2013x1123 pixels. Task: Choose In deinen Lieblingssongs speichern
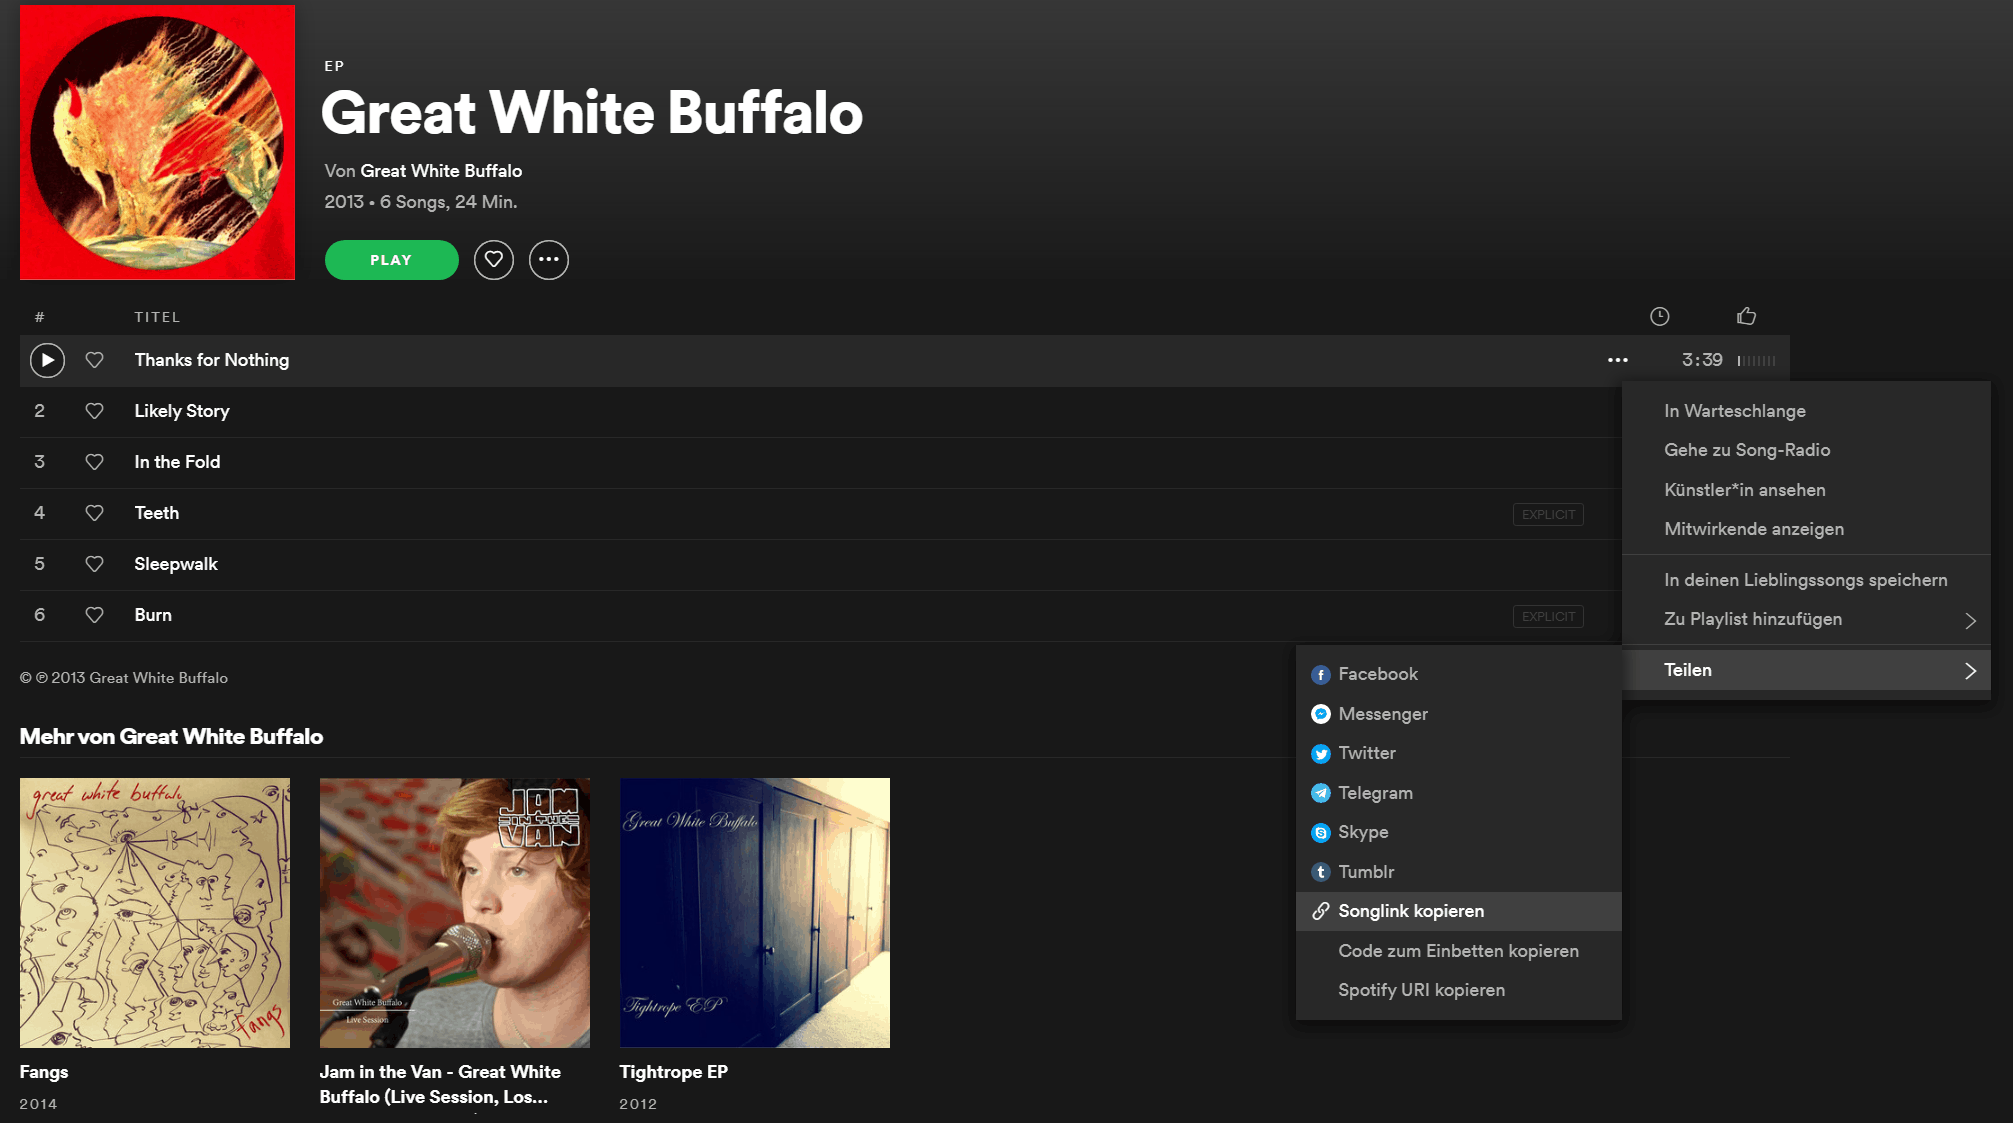pyautogui.click(x=1806, y=580)
